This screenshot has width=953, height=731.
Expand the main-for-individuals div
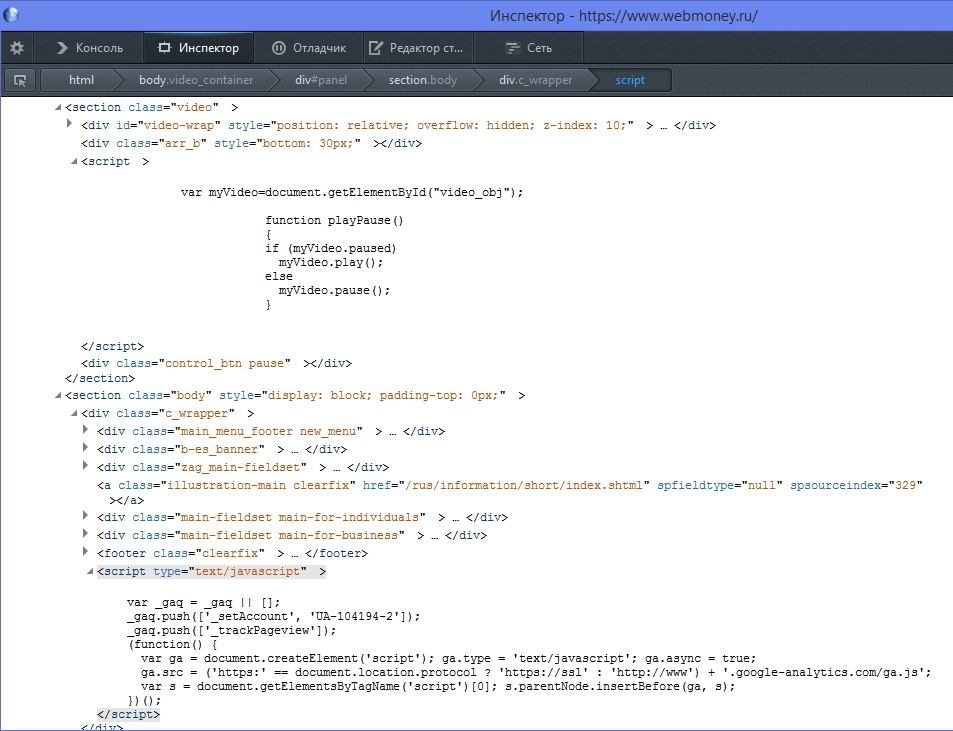coord(85,516)
